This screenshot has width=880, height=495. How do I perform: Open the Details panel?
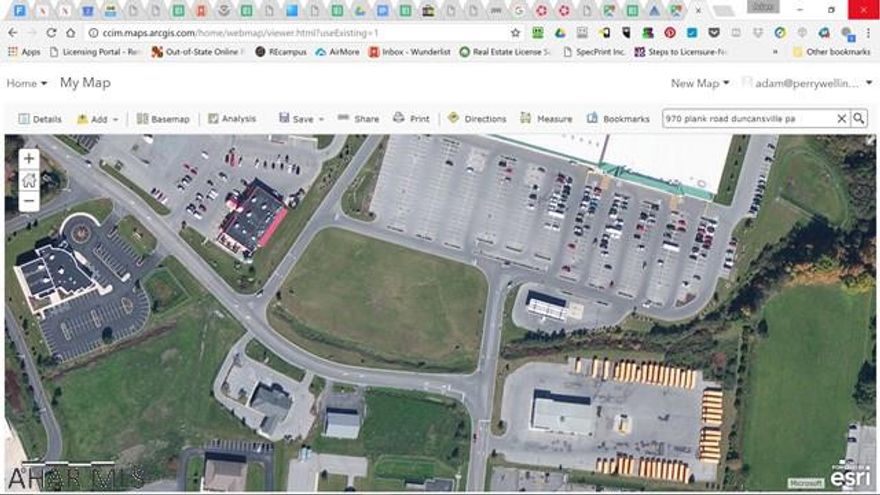click(x=40, y=119)
